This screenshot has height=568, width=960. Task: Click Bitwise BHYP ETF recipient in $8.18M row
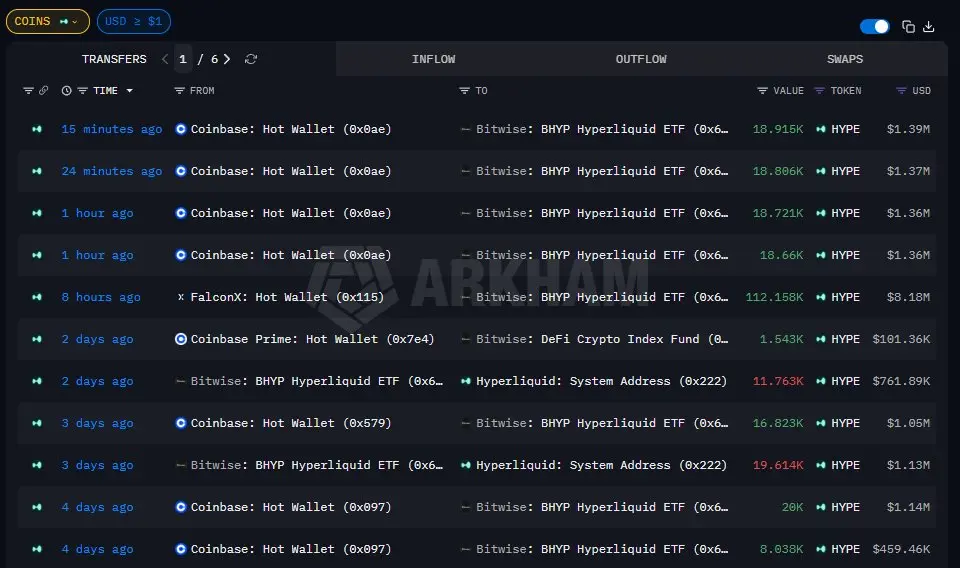602,297
